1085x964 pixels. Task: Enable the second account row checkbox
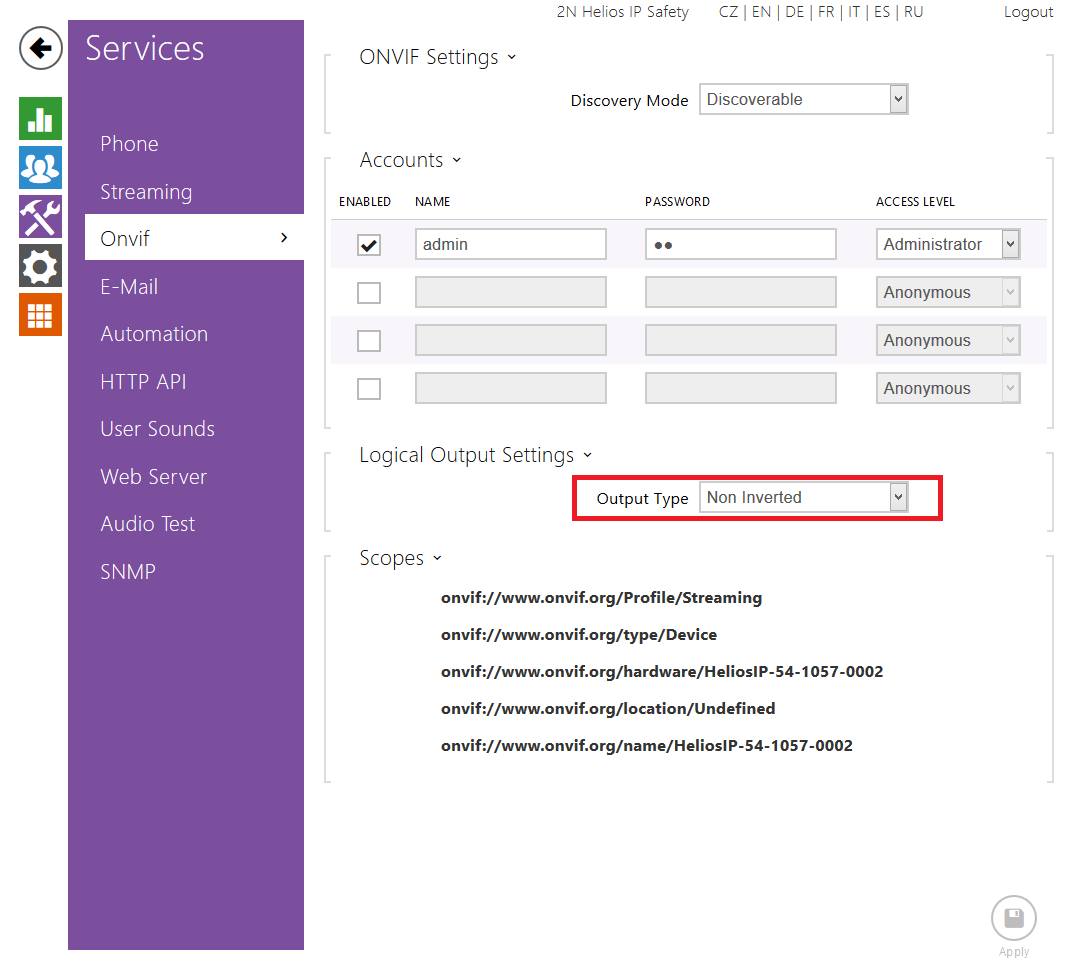369,293
